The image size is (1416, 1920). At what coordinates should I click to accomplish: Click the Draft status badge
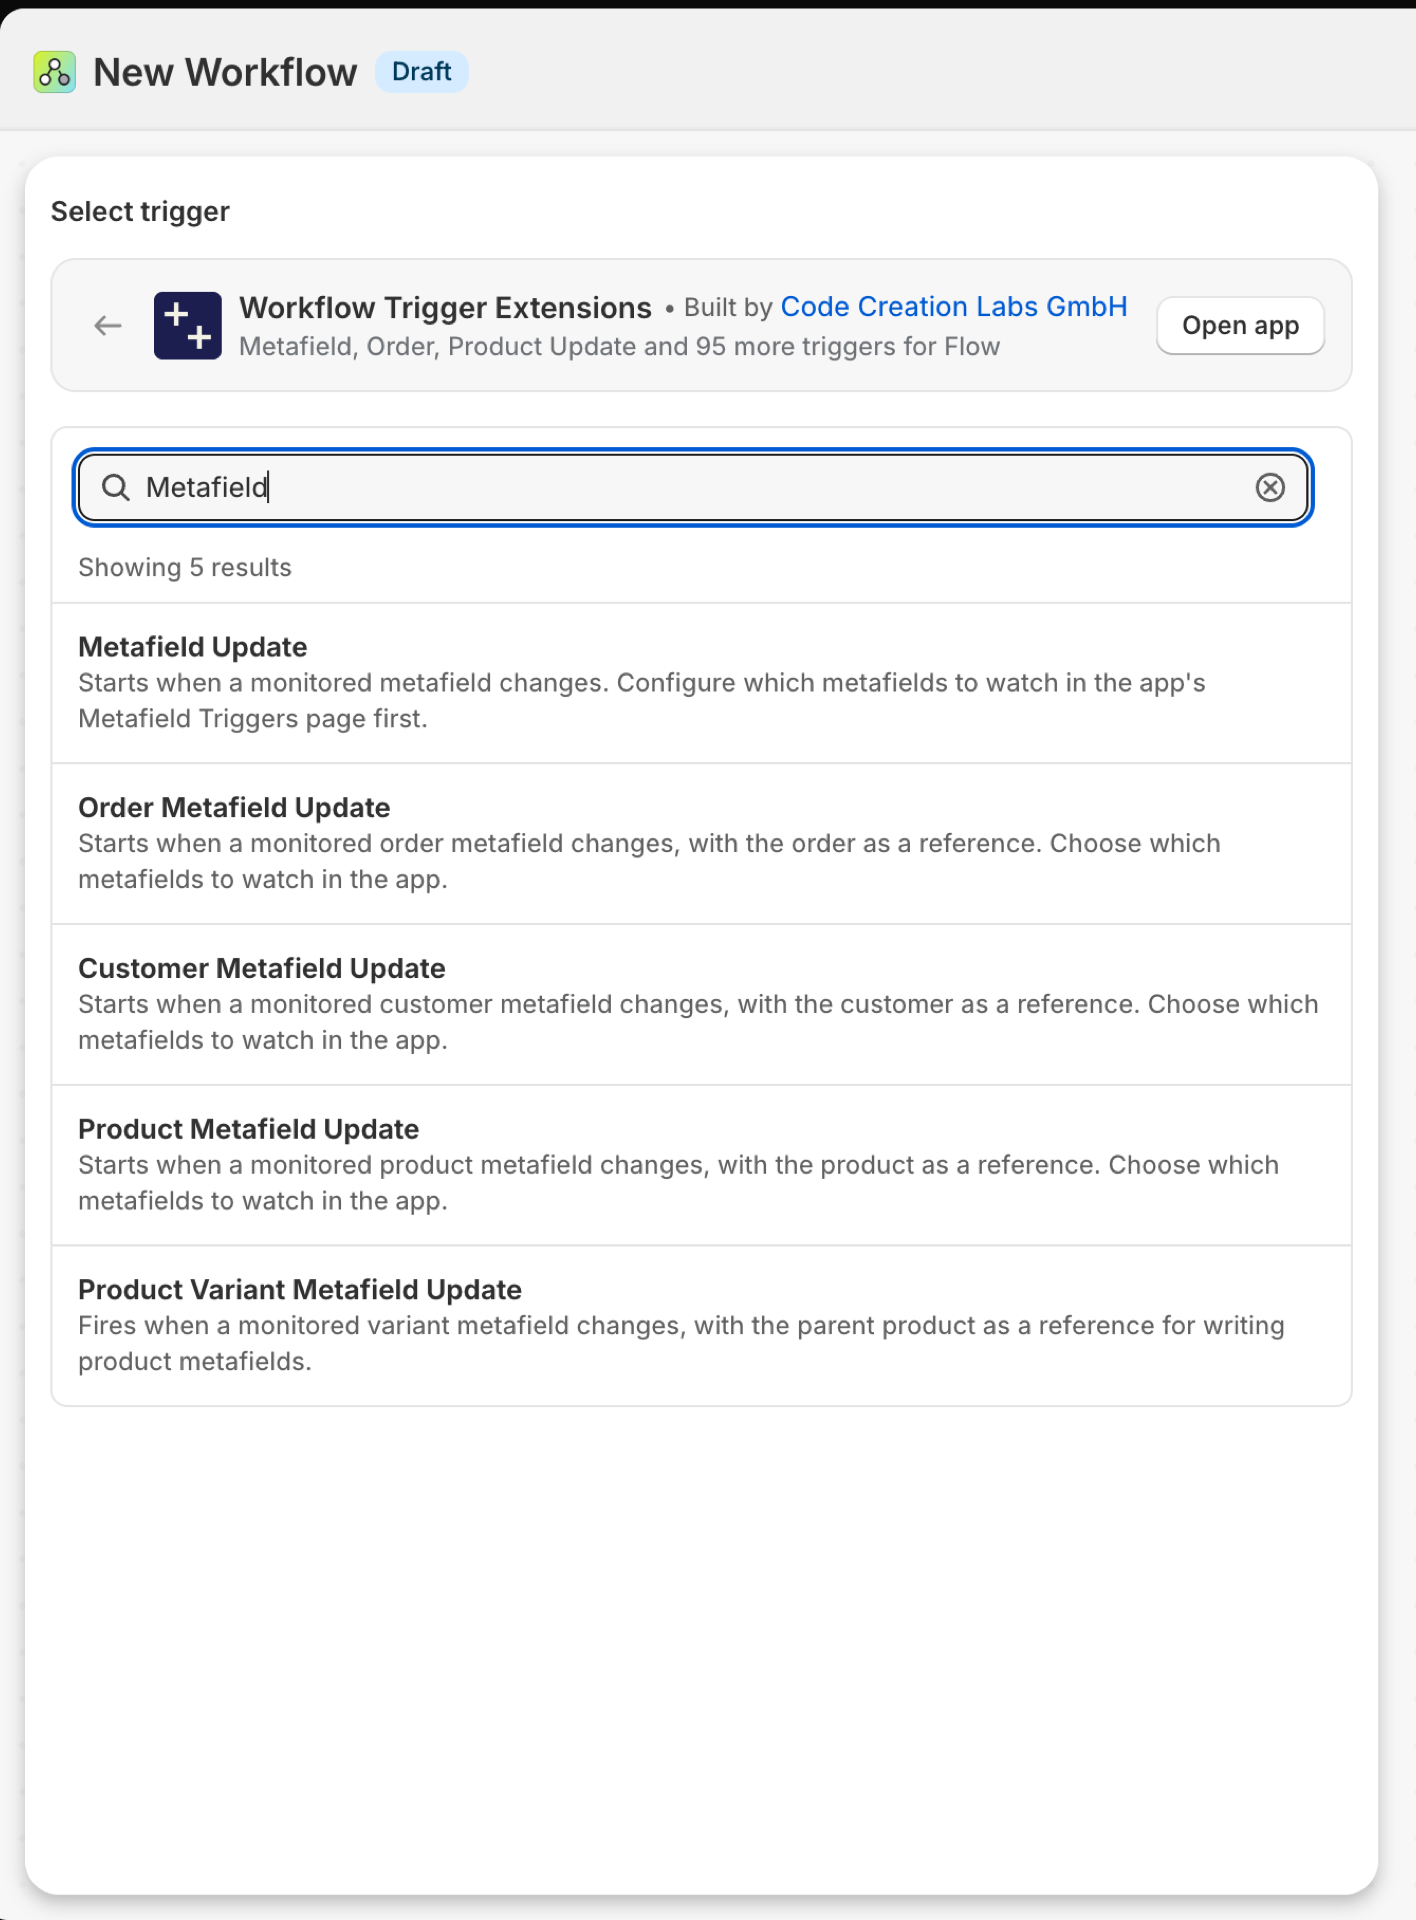(x=421, y=72)
